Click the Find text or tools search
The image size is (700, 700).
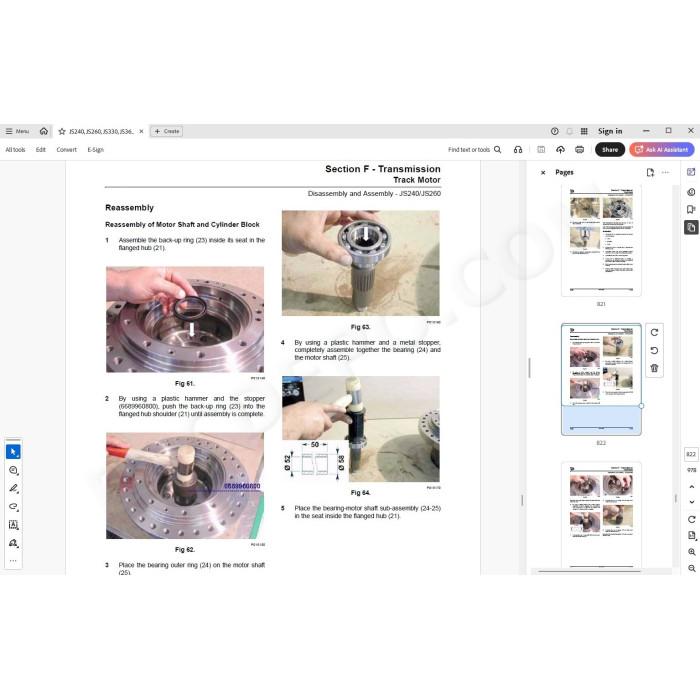pos(475,150)
